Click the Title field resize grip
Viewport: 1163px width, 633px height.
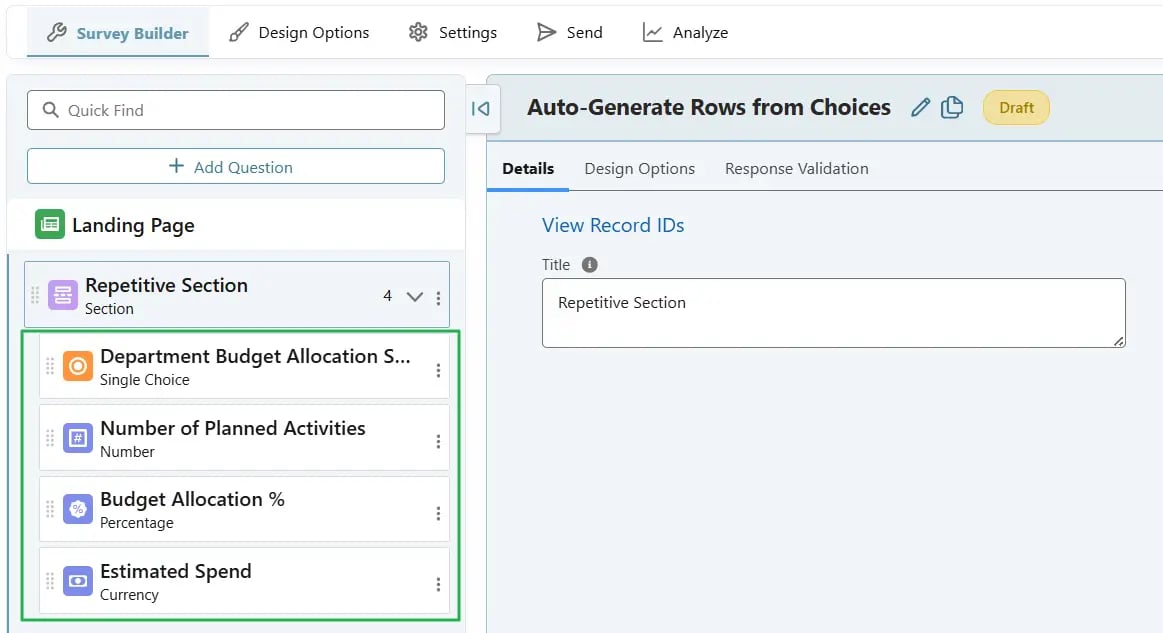[x=1118, y=341]
